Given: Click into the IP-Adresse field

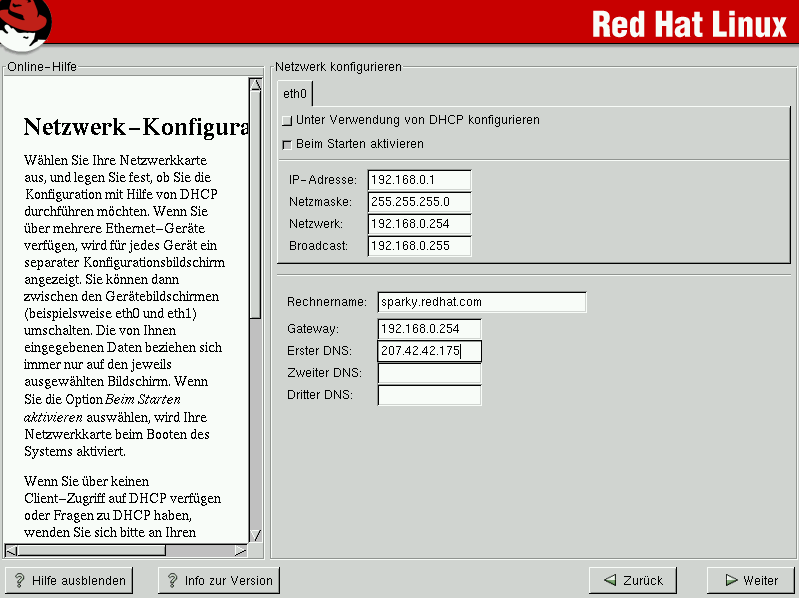Looking at the screenshot, I should point(418,180).
